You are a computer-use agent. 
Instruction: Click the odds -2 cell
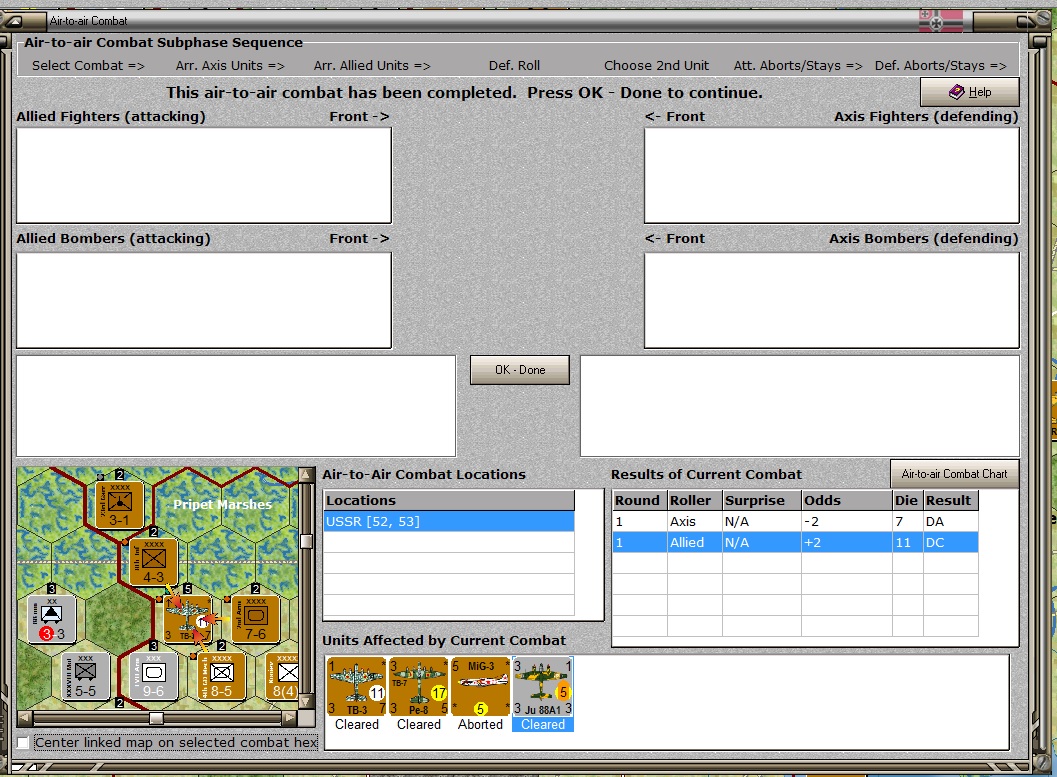coord(847,522)
